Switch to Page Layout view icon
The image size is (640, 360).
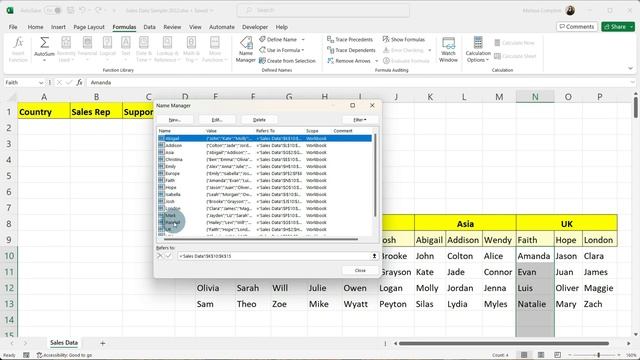(x=541, y=355)
